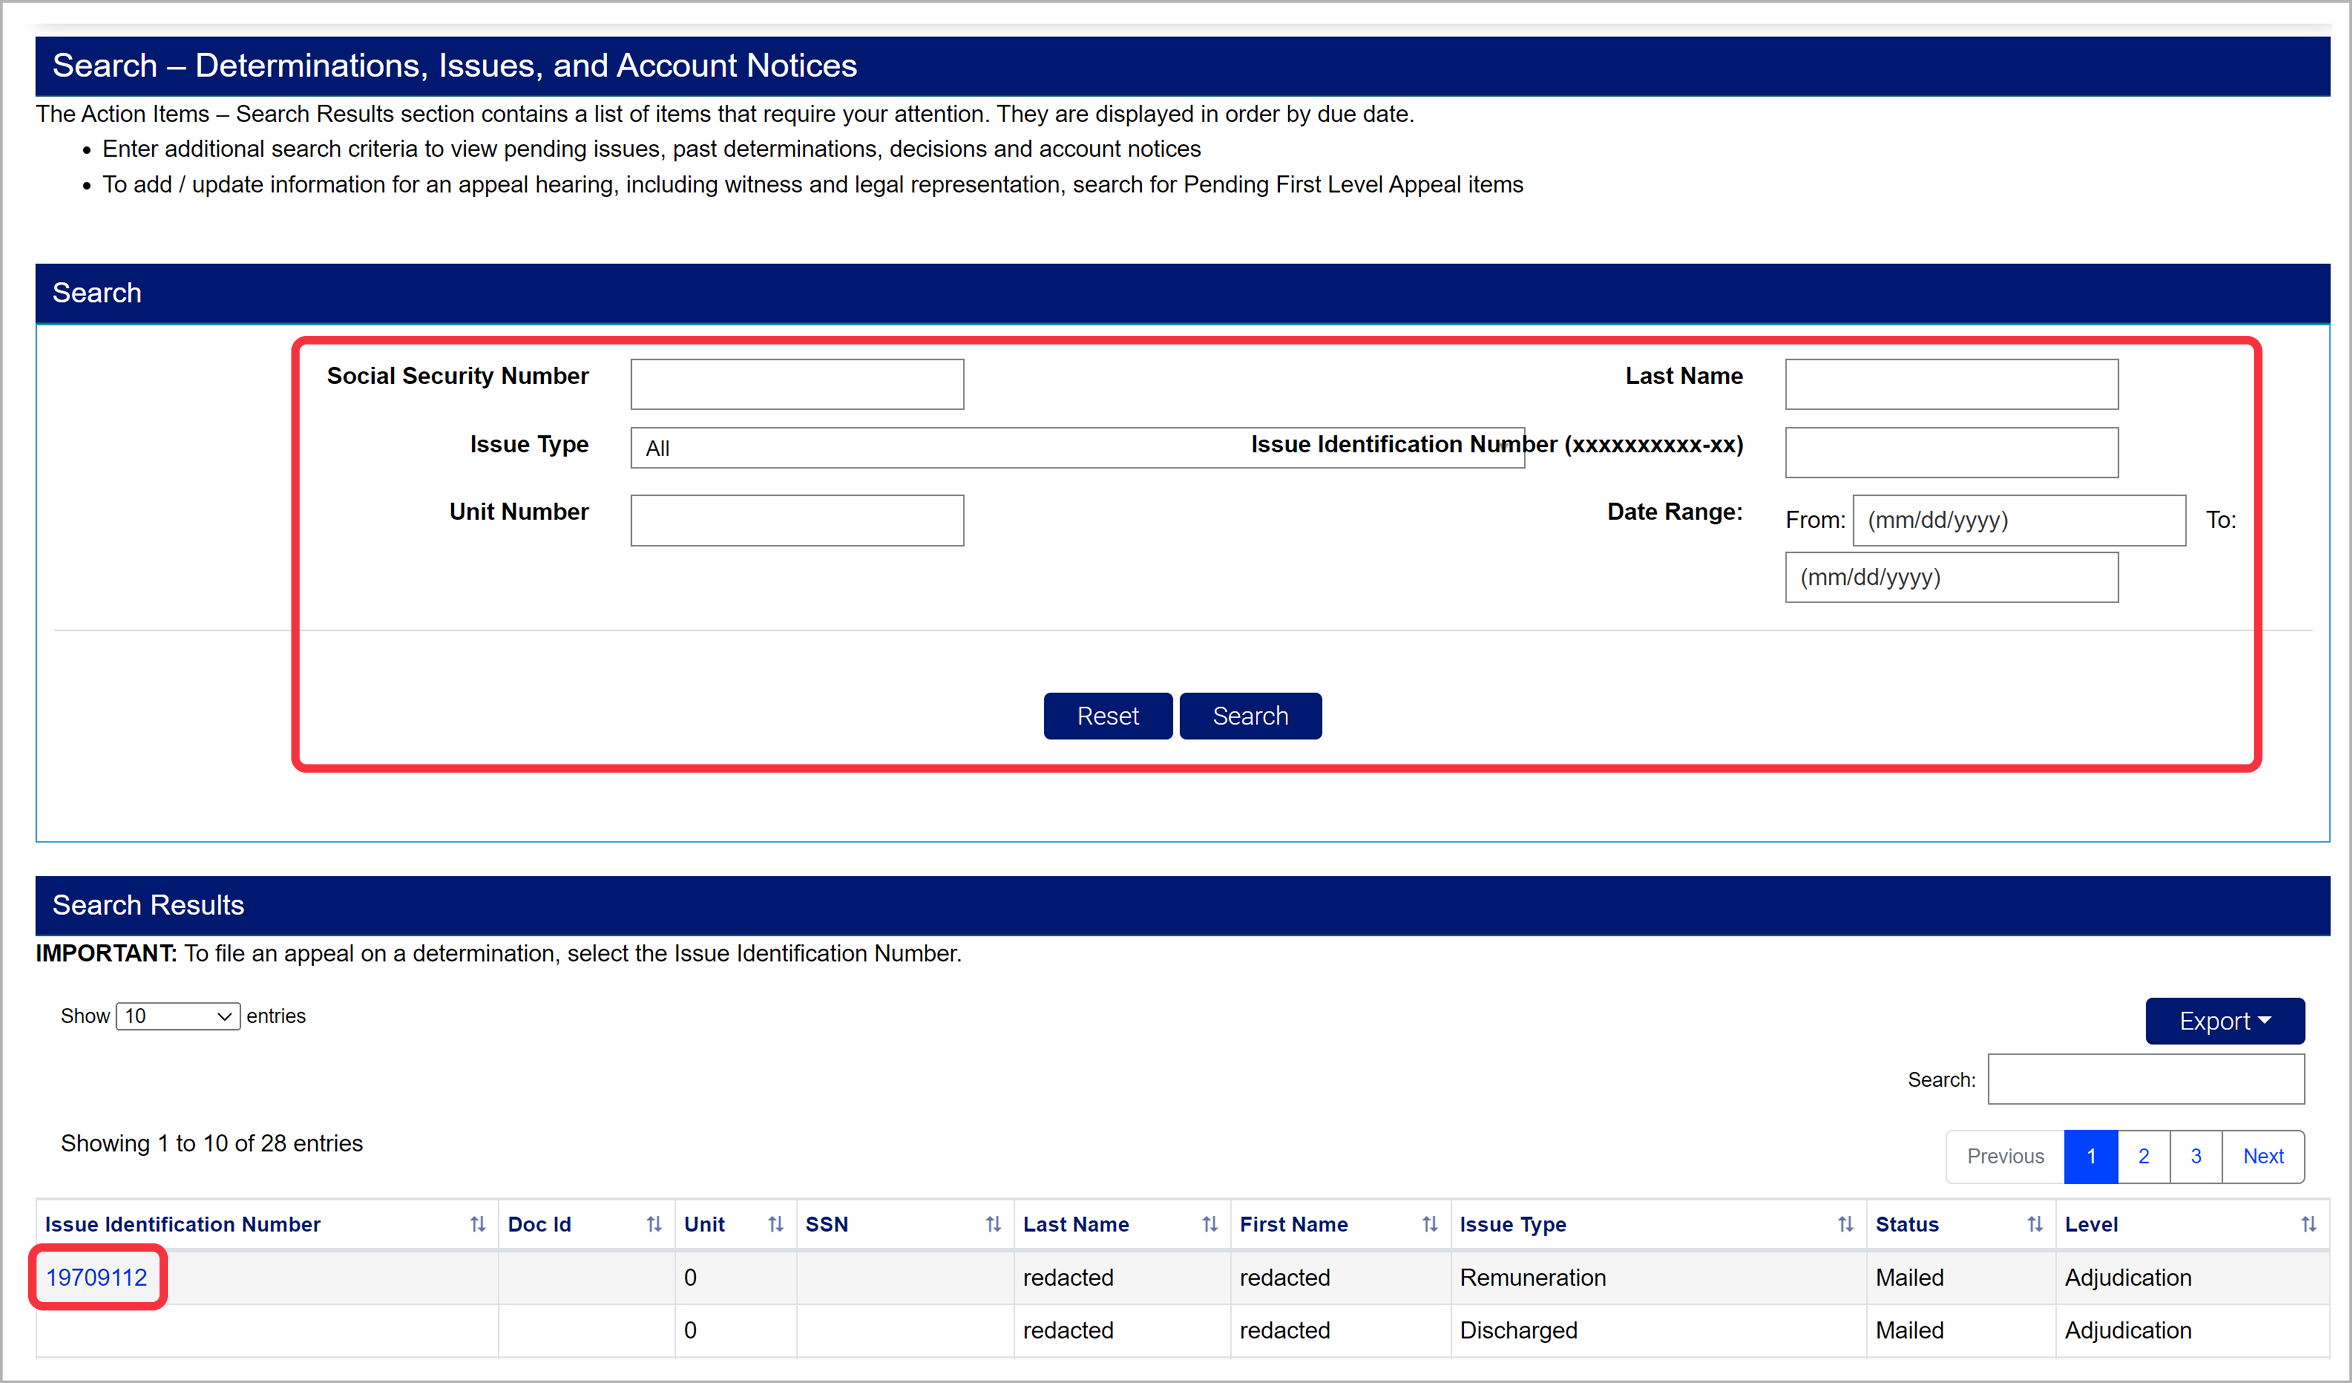2352x1383 pixels.
Task: Click the blue Search button
Action: click(x=1250, y=716)
